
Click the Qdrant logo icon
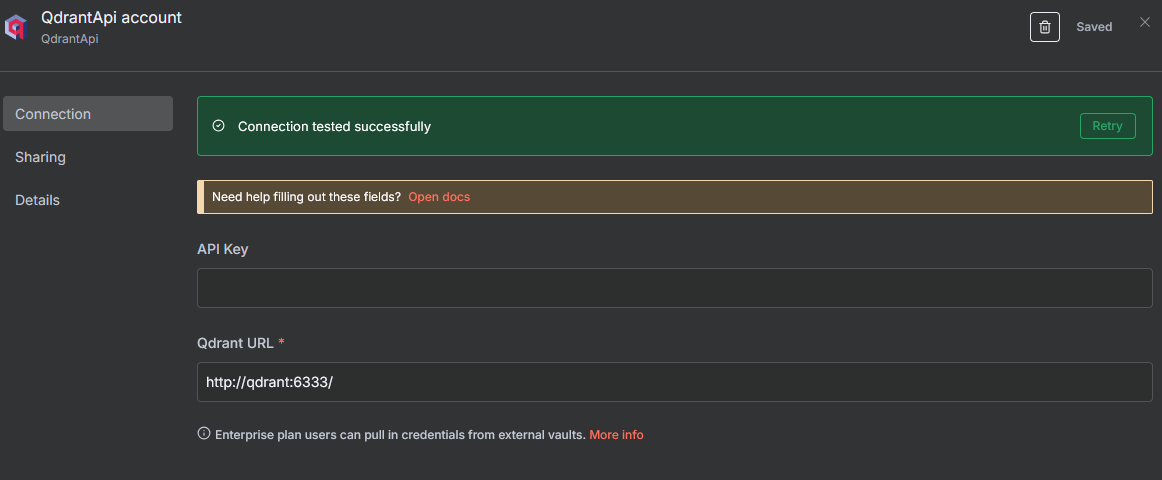(x=16, y=27)
